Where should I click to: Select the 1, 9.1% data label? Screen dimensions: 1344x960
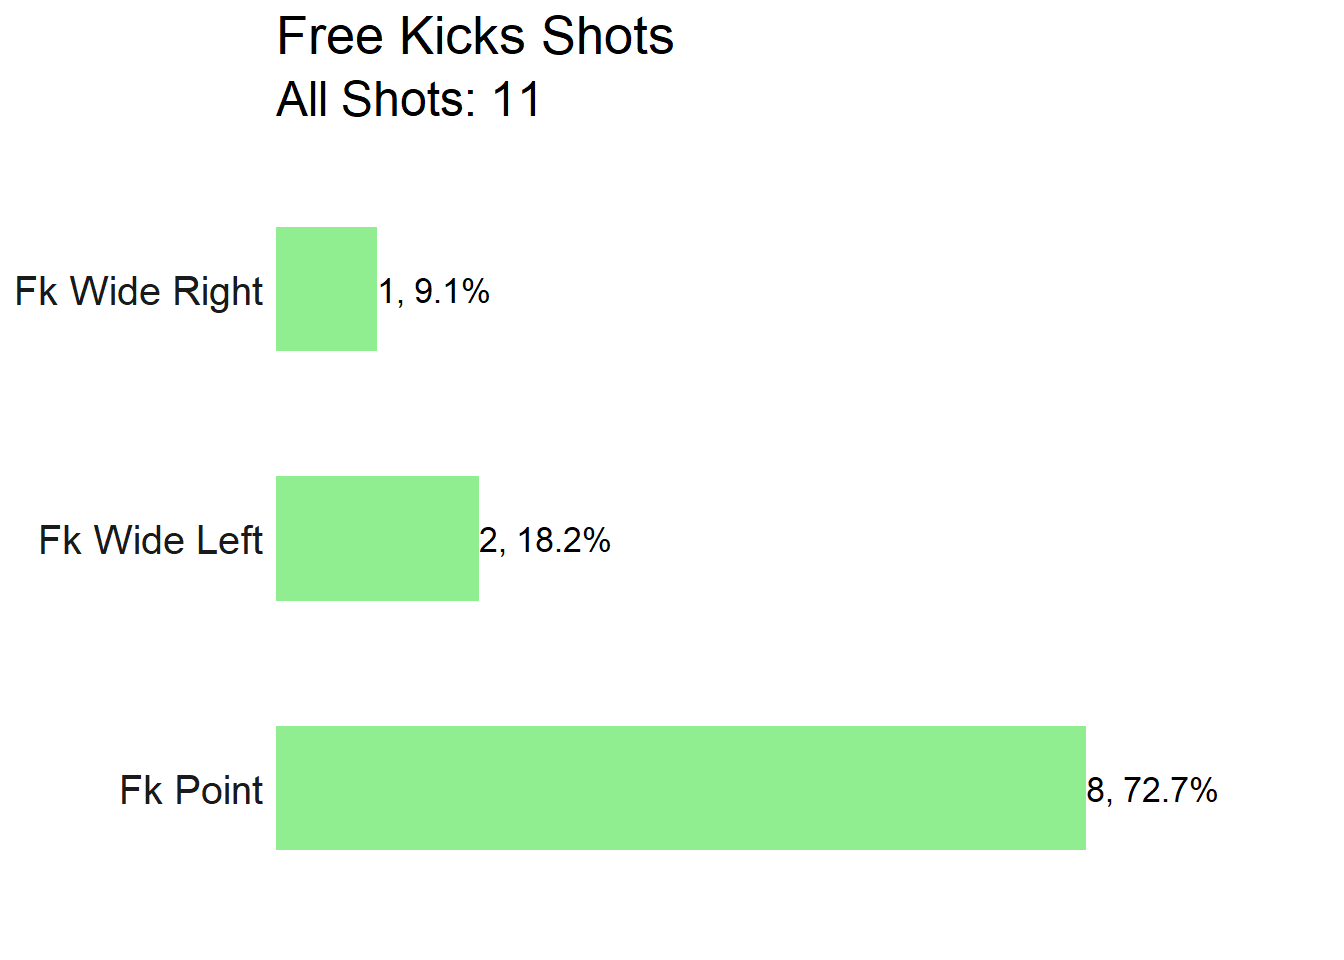pos(434,291)
